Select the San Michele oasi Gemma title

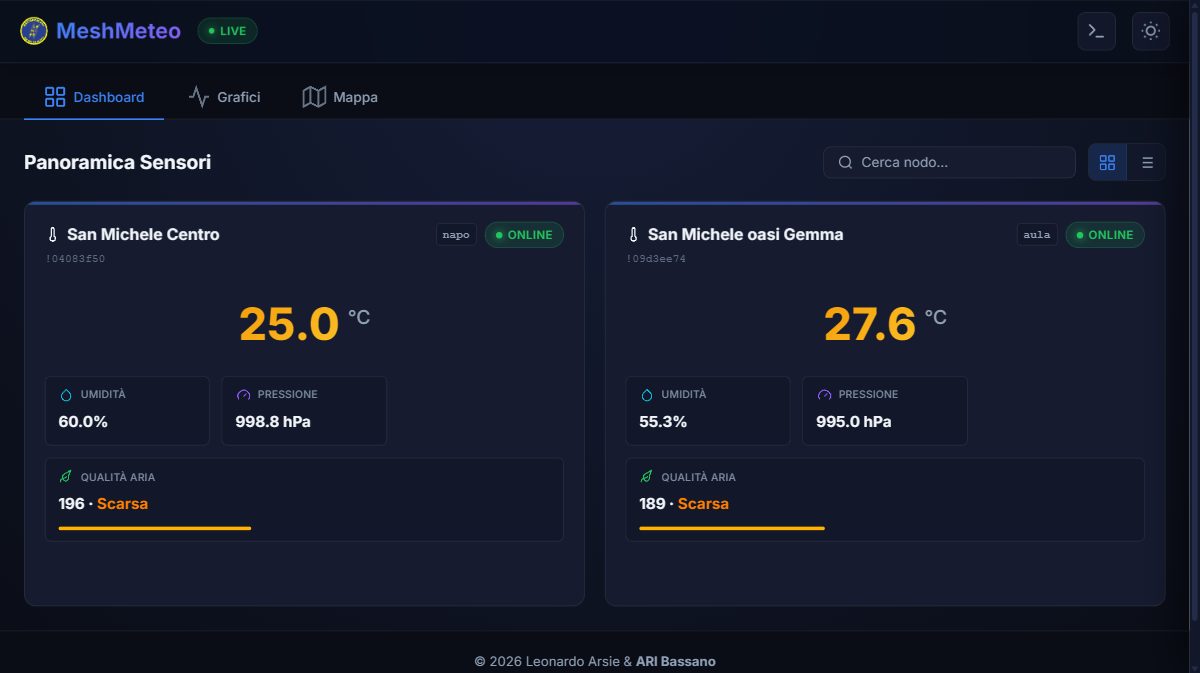pyautogui.click(x=746, y=235)
